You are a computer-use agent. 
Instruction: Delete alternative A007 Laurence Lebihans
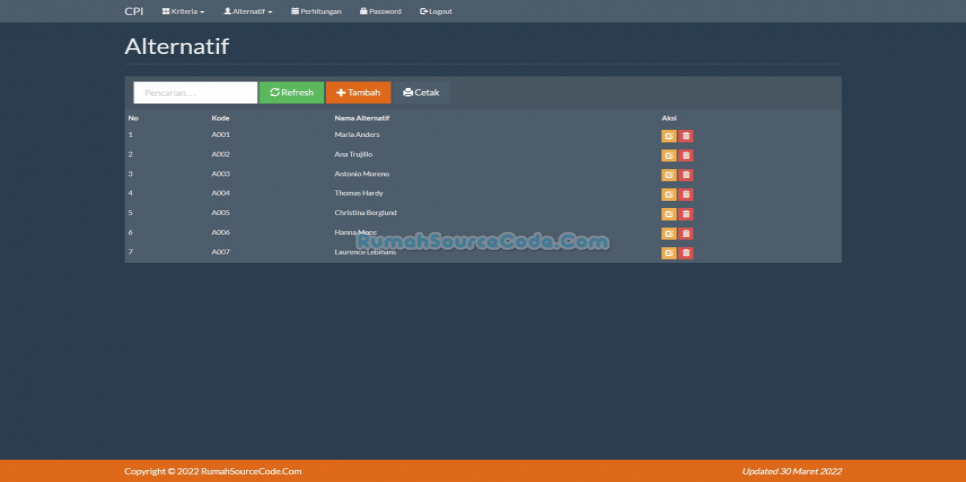pyautogui.click(x=686, y=253)
